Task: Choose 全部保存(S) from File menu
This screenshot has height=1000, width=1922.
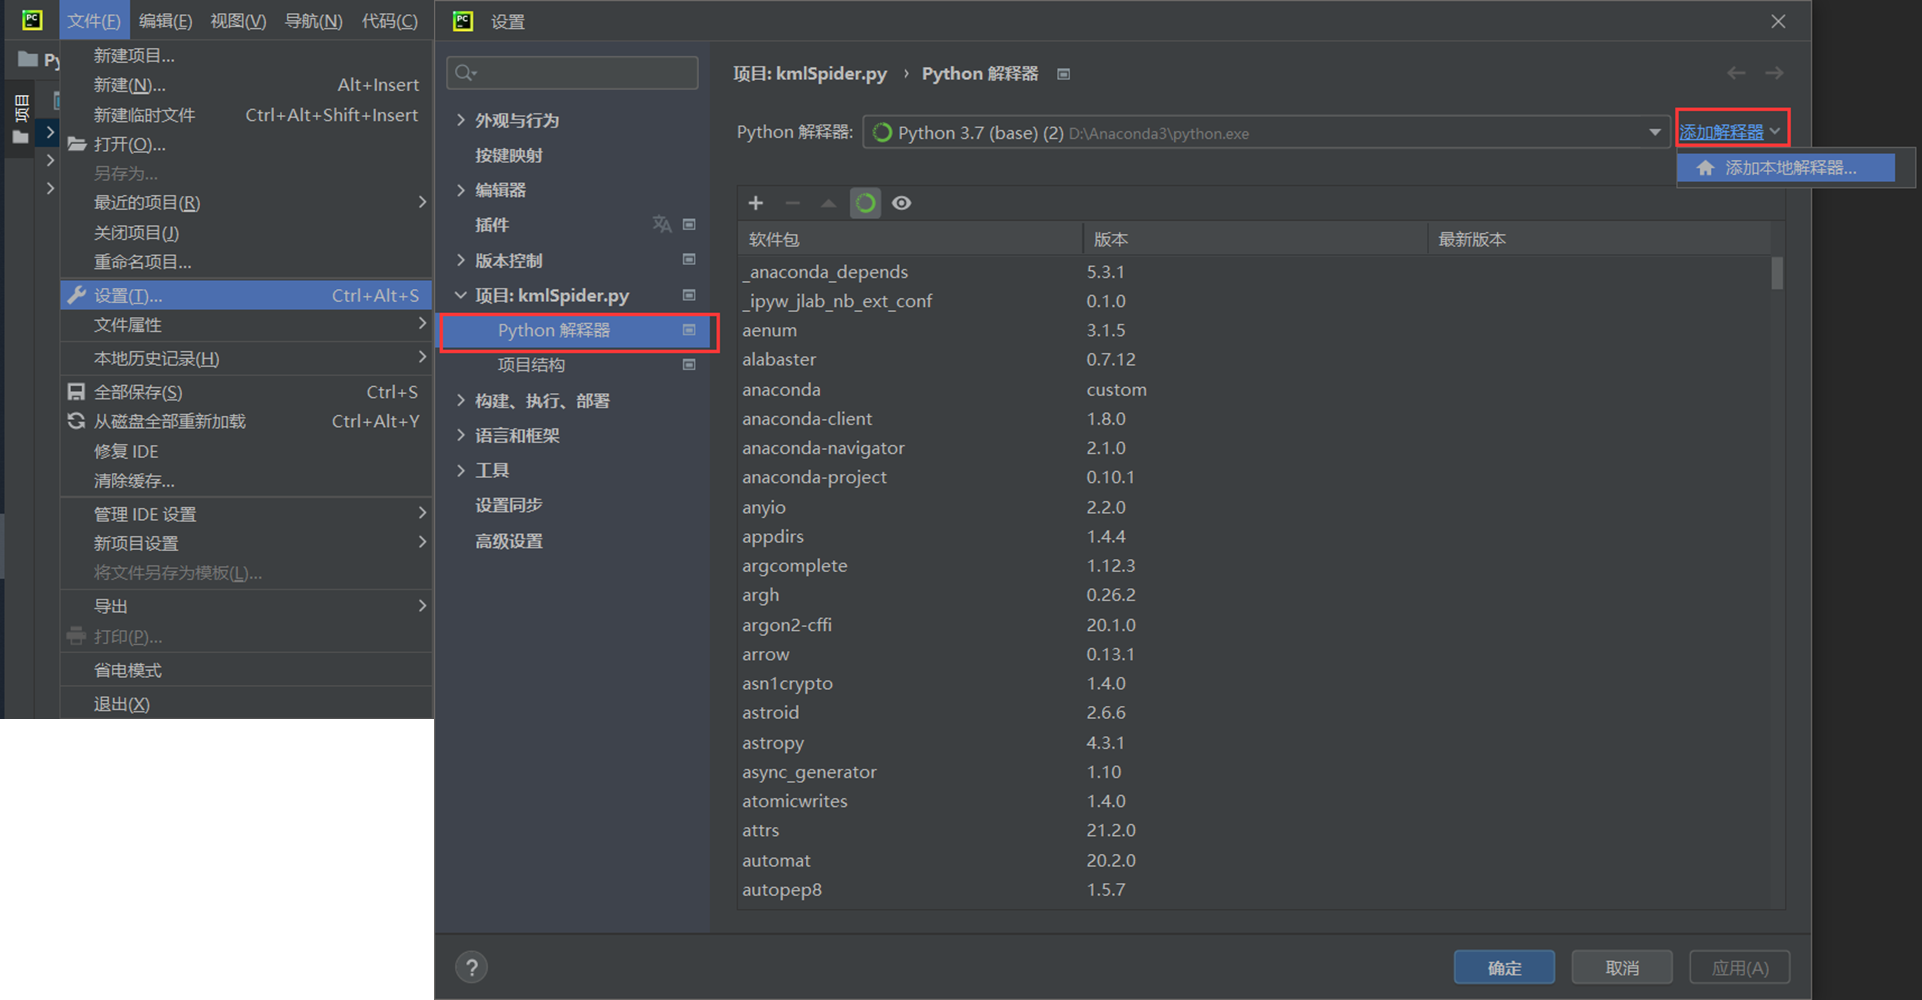Action: pos(246,392)
